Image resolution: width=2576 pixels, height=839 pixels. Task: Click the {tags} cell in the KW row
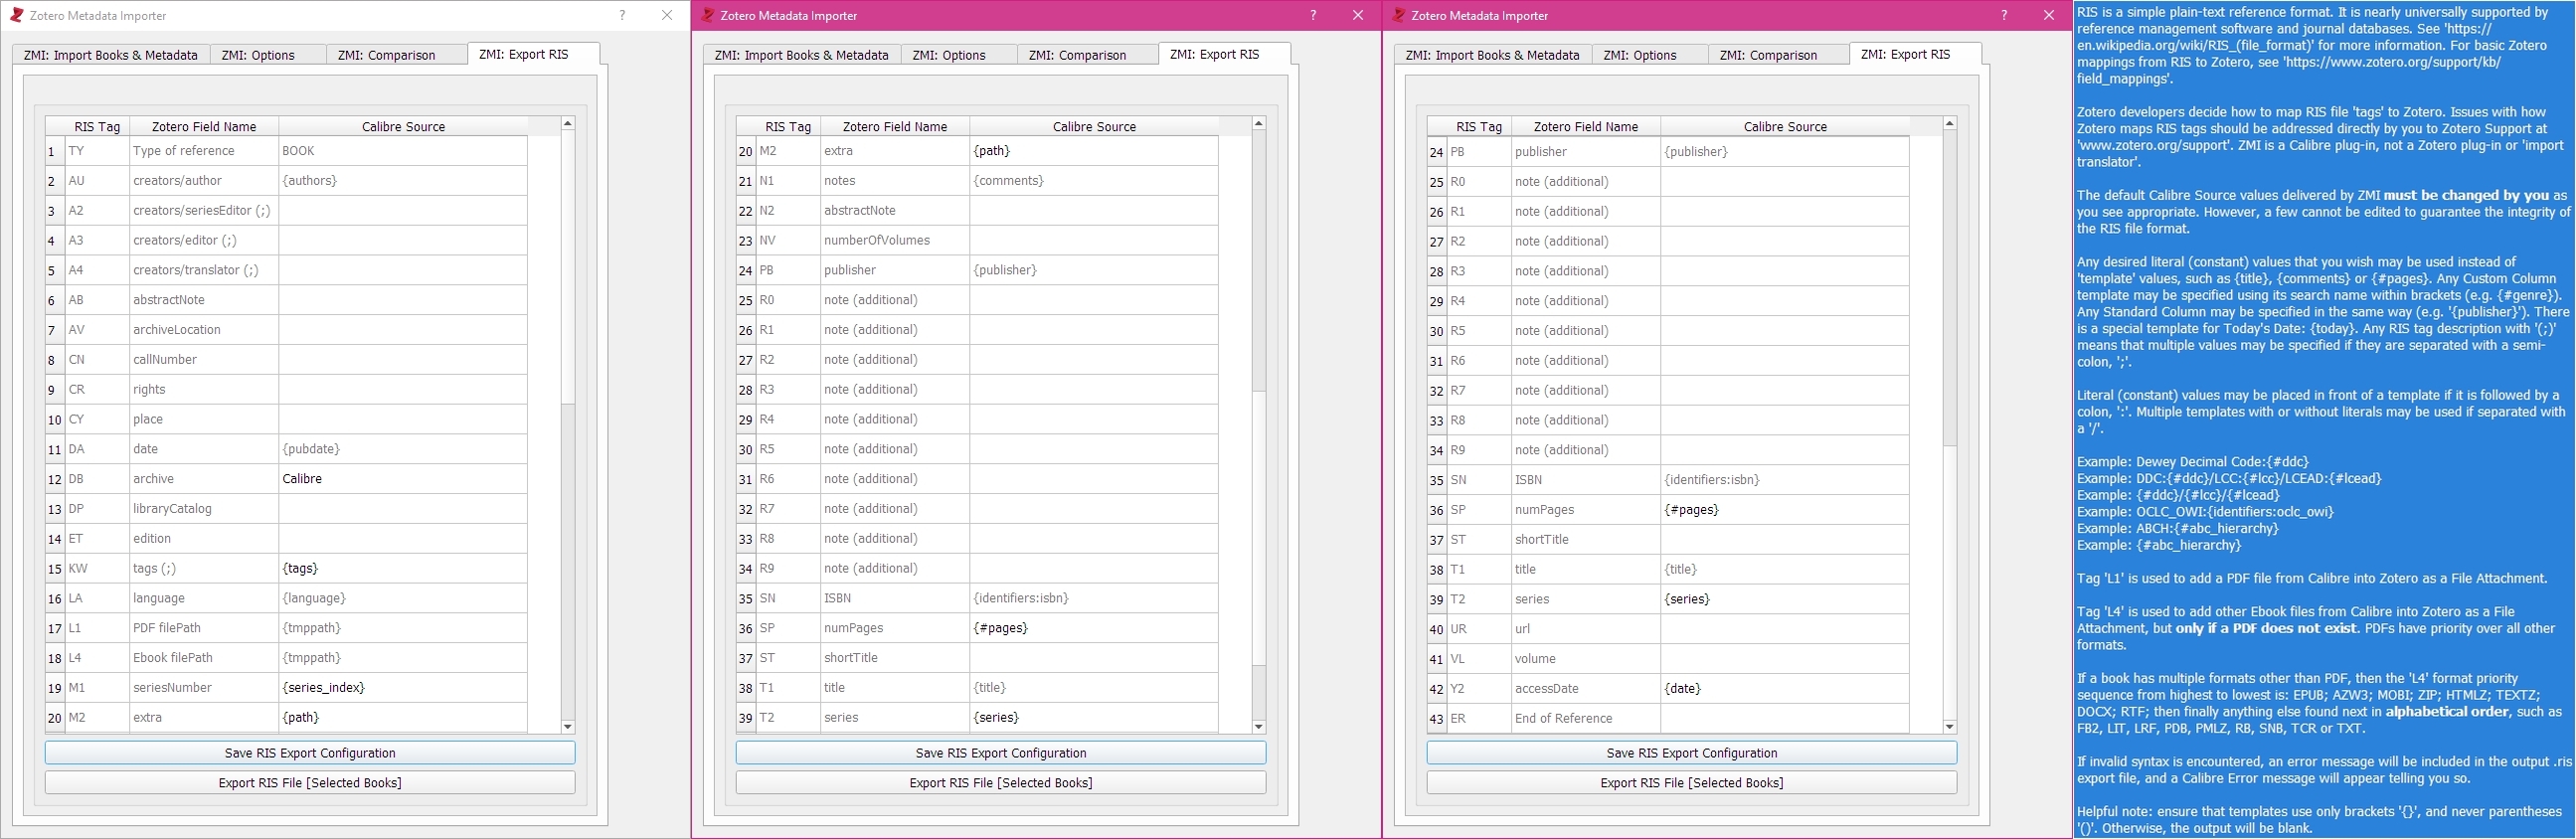[403, 568]
